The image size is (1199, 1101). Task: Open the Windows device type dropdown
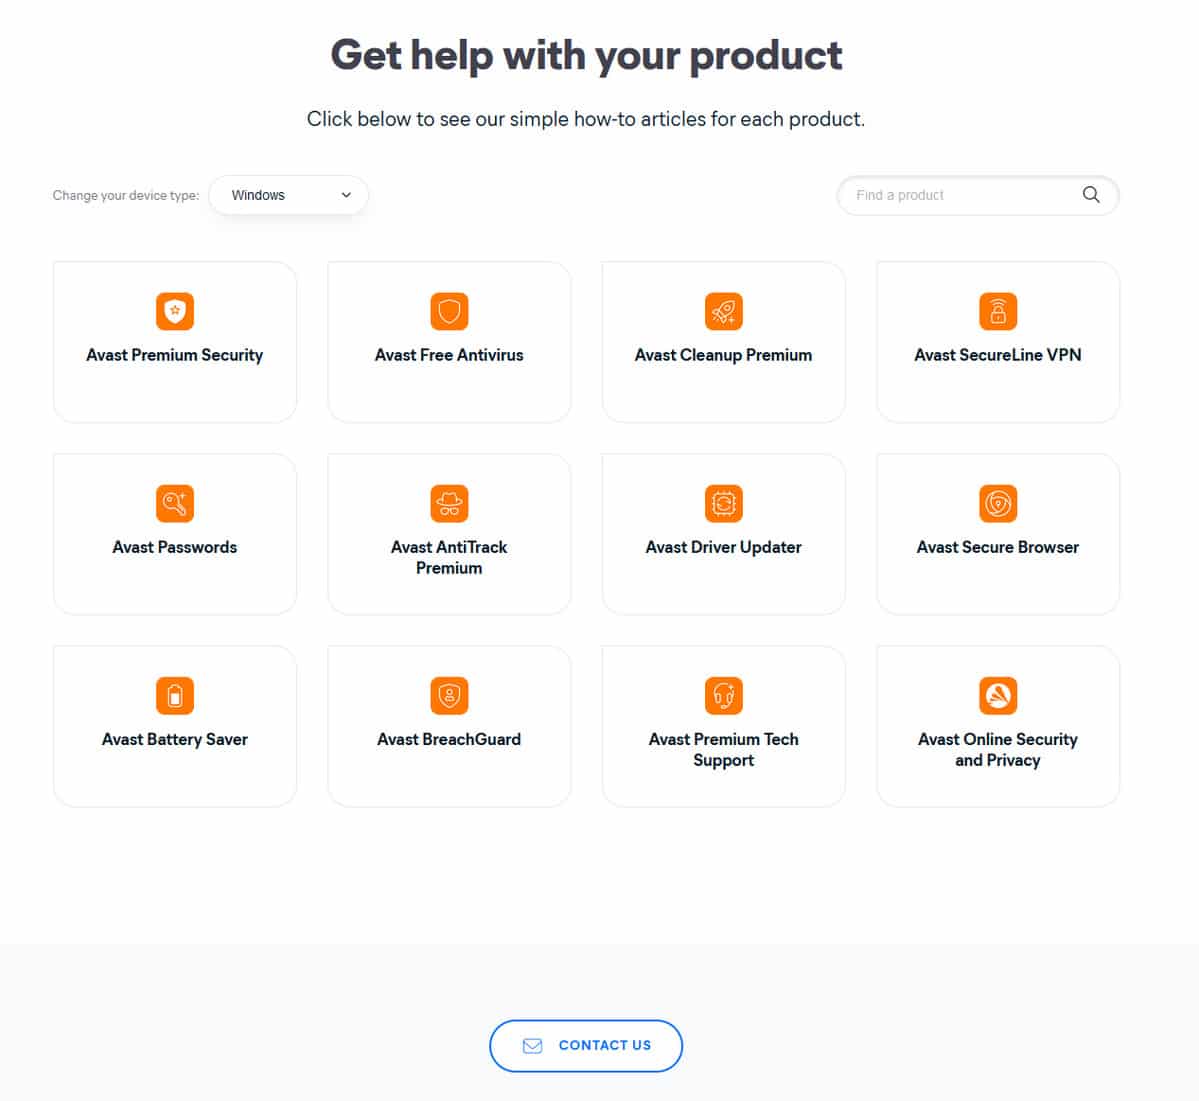pyautogui.click(x=288, y=195)
